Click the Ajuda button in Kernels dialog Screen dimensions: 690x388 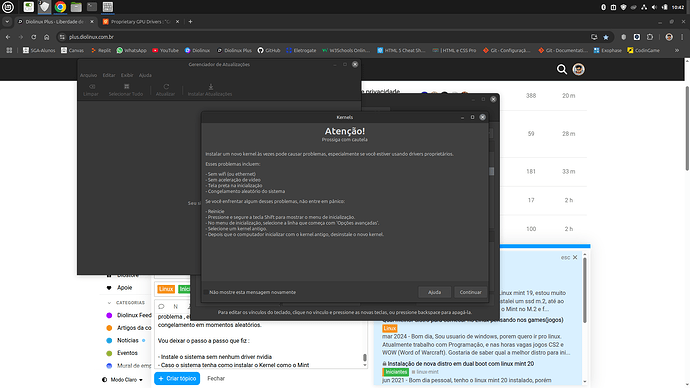(434, 292)
